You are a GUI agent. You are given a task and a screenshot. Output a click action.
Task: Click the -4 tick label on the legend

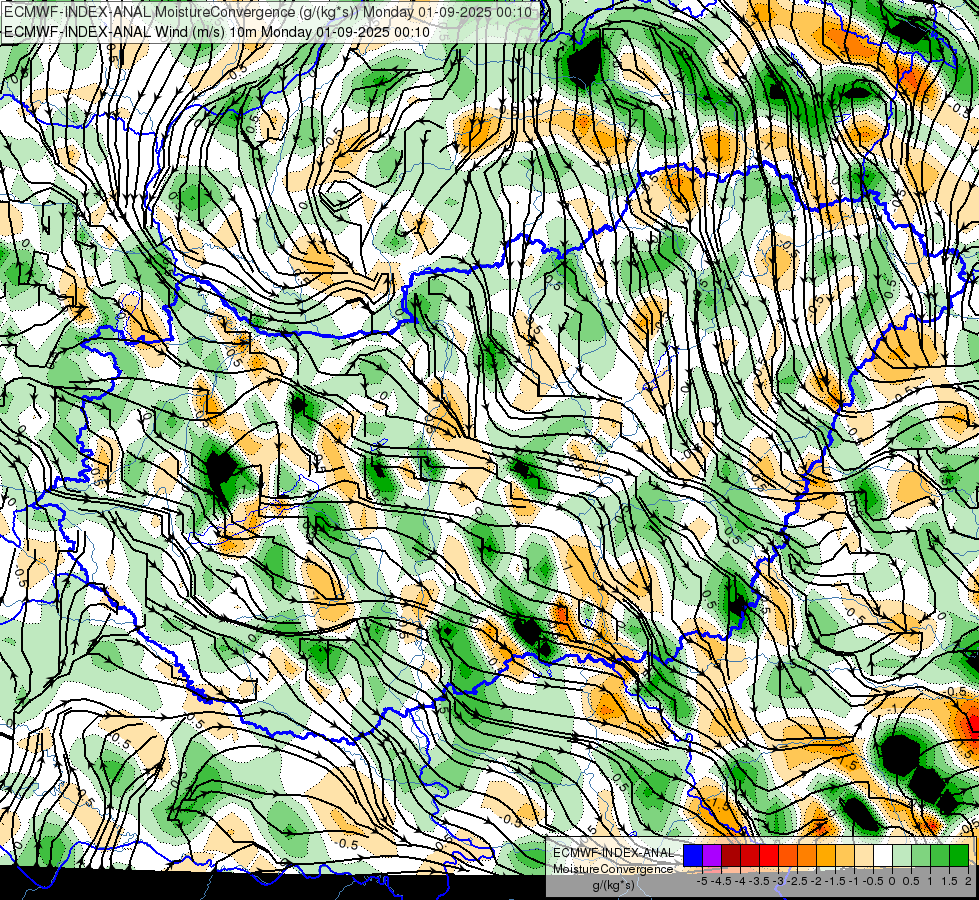tap(741, 881)
